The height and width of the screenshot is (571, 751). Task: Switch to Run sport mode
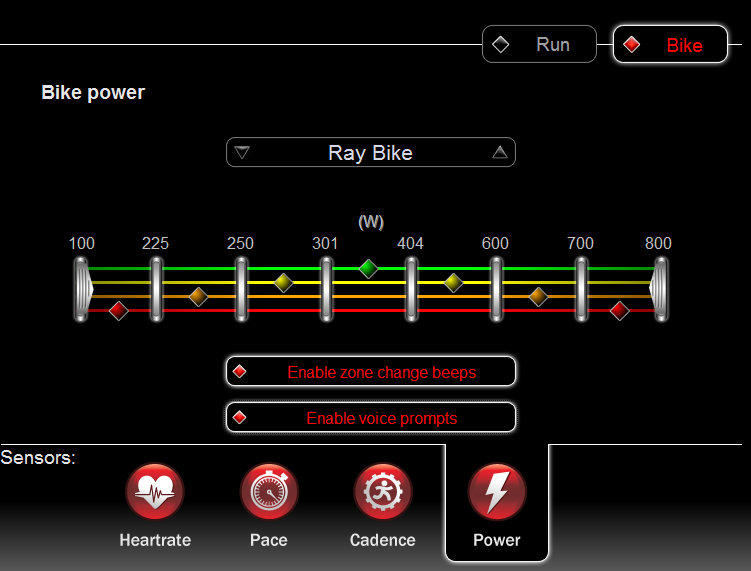click(539, 44)
